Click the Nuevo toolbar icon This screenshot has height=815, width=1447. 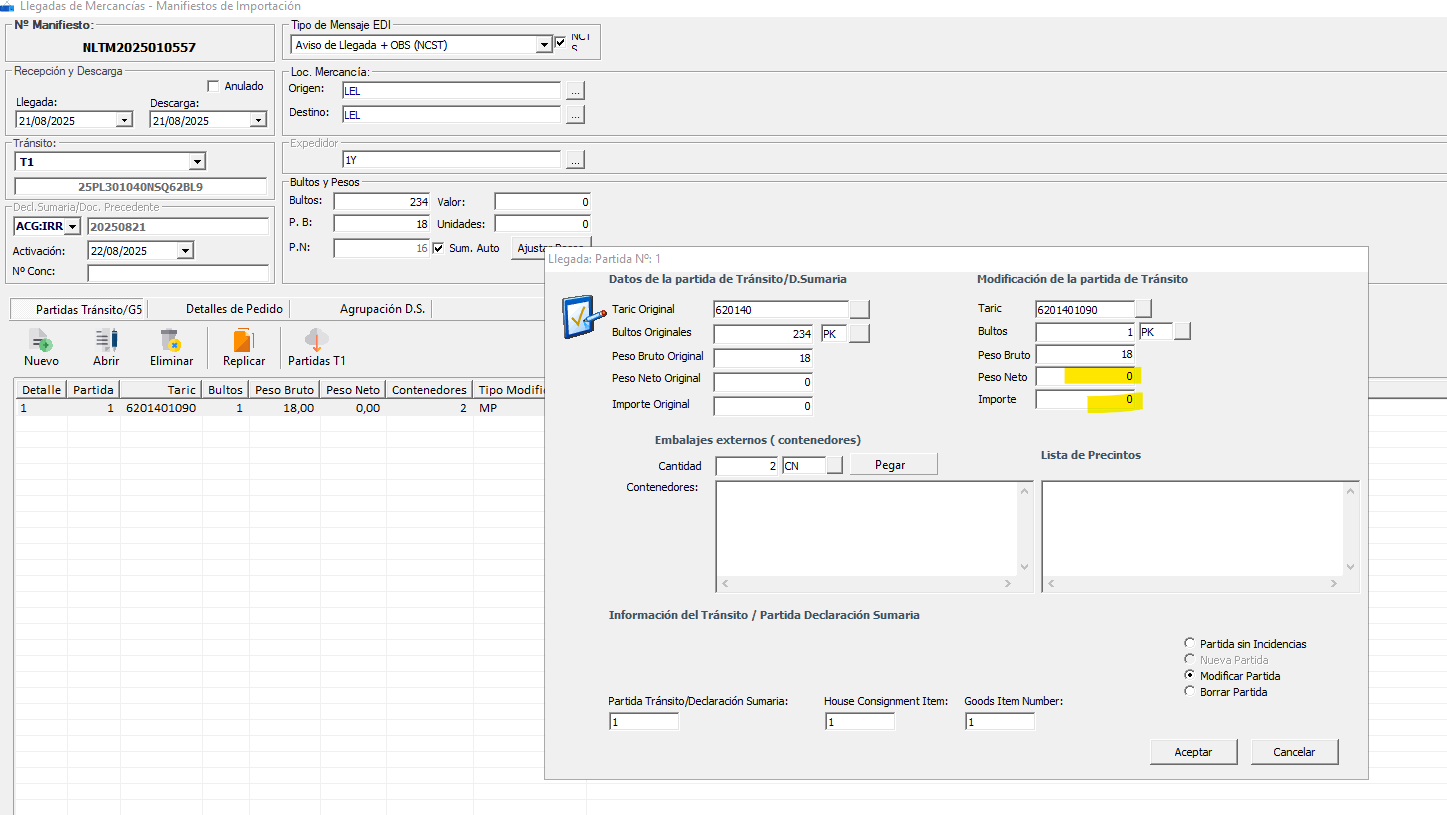(x=41, y=341)
